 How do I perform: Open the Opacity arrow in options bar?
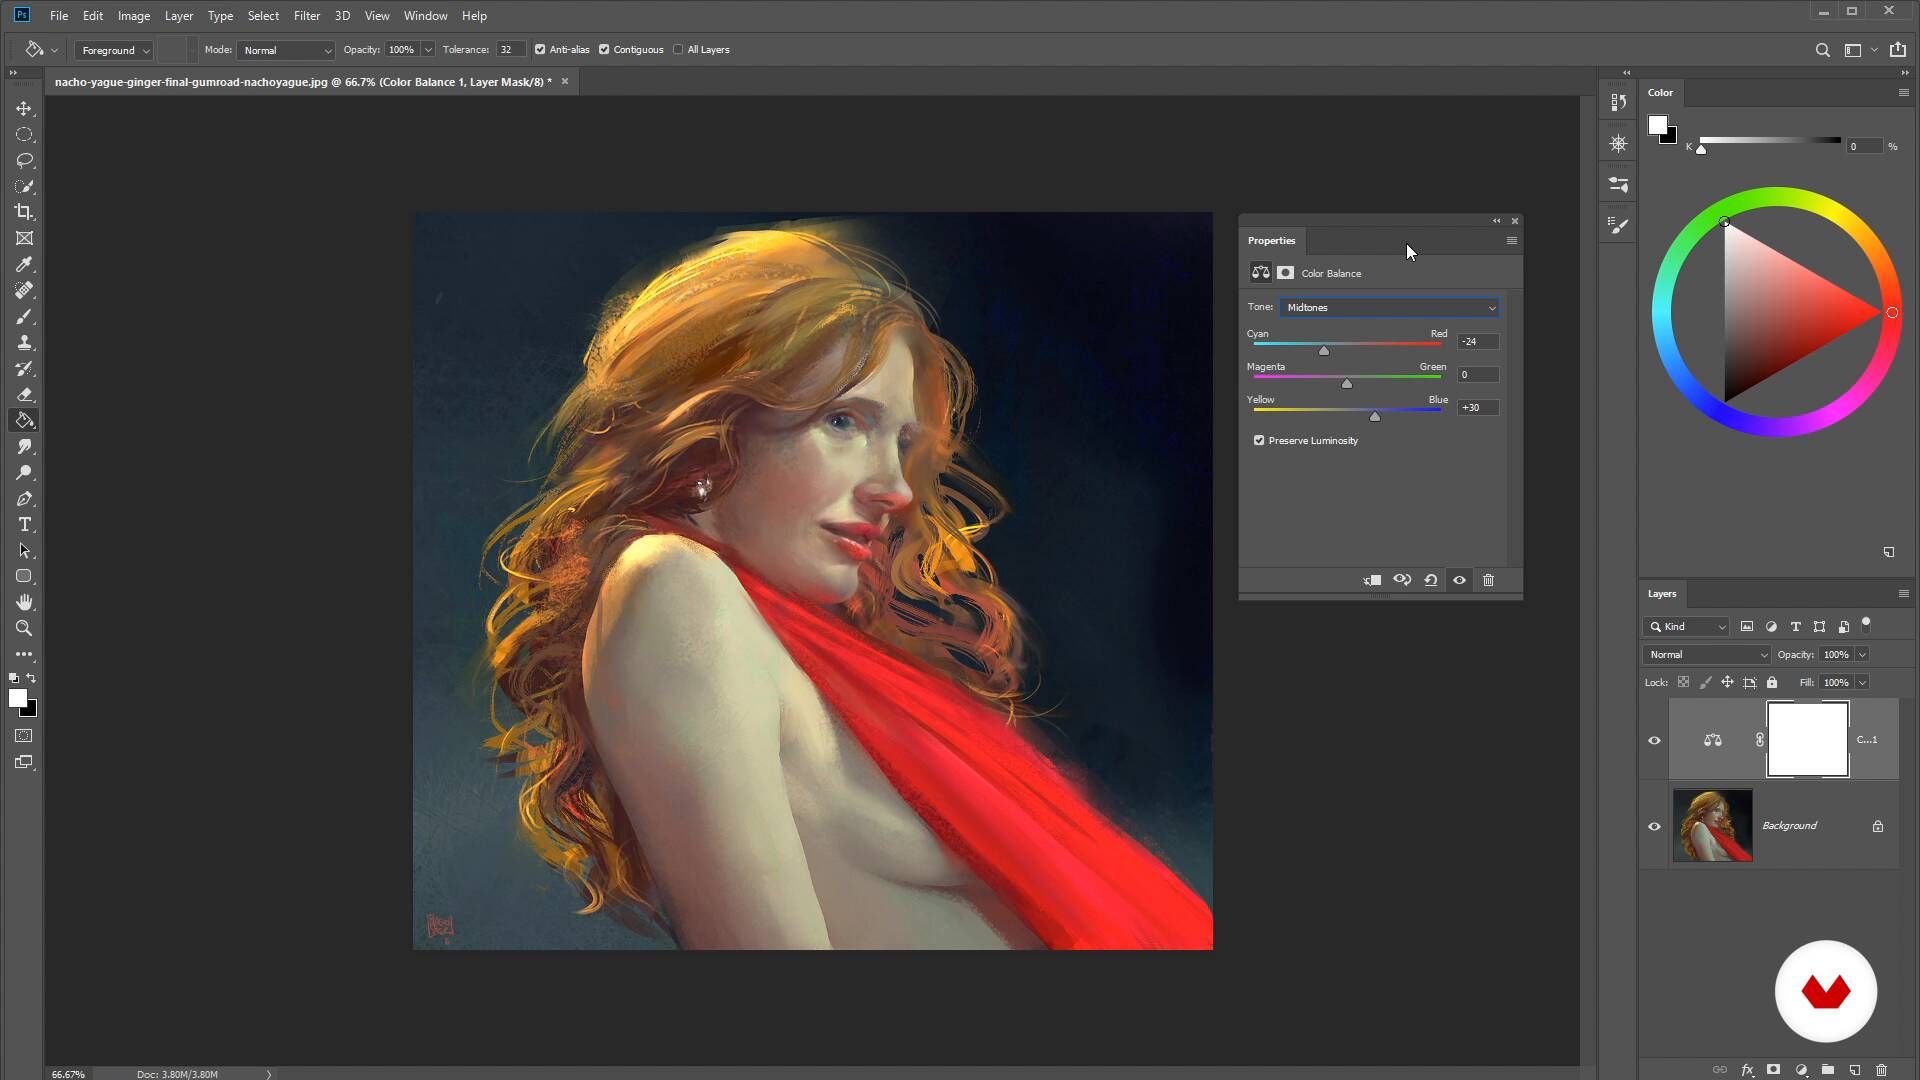(428, 50)
